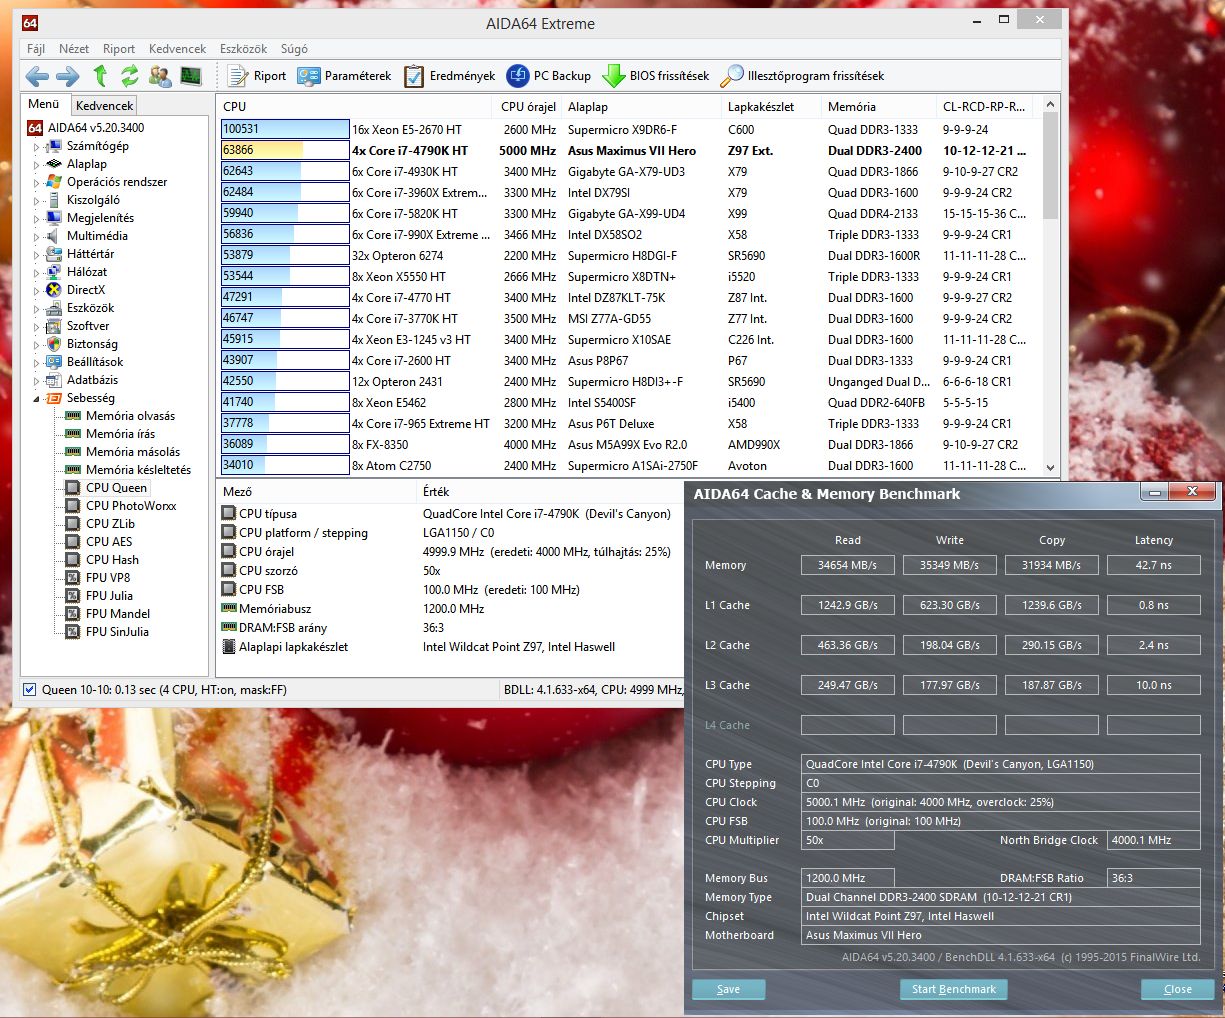Click the green refresh arrows icon
The image size is (1225, 1018).
pyautogui.click(x=130, y=76)
